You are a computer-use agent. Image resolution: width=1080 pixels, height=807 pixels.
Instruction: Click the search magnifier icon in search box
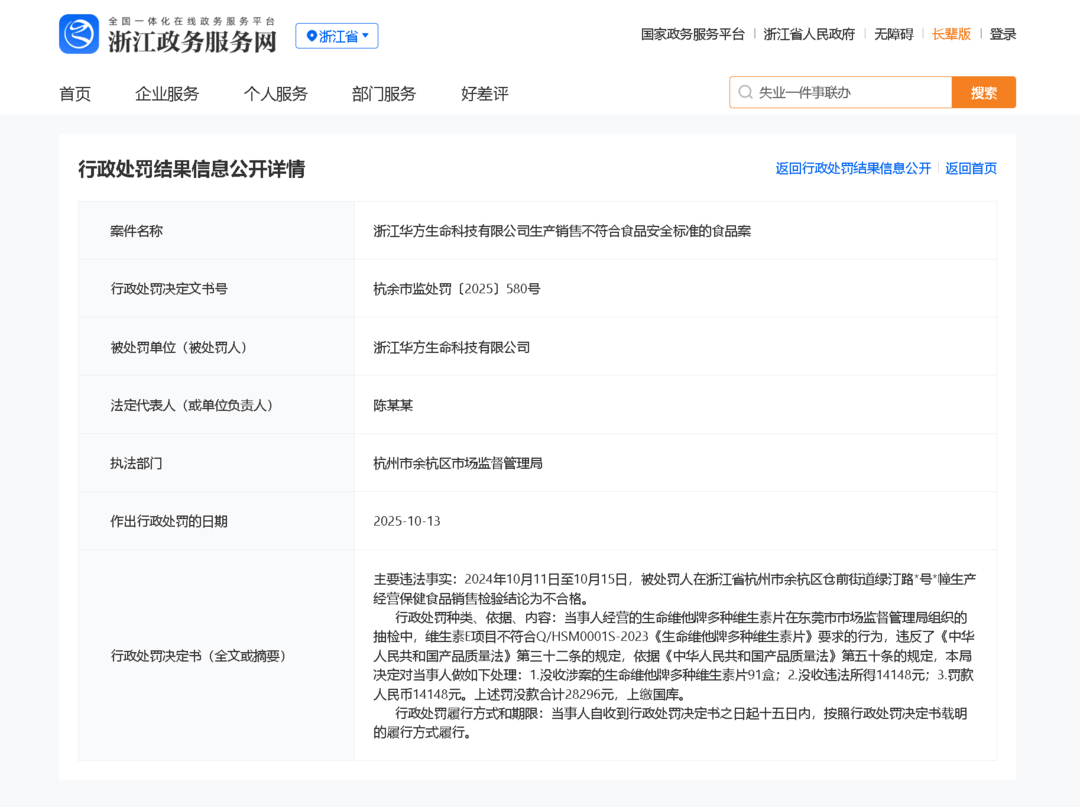click(x=745, y=93)
